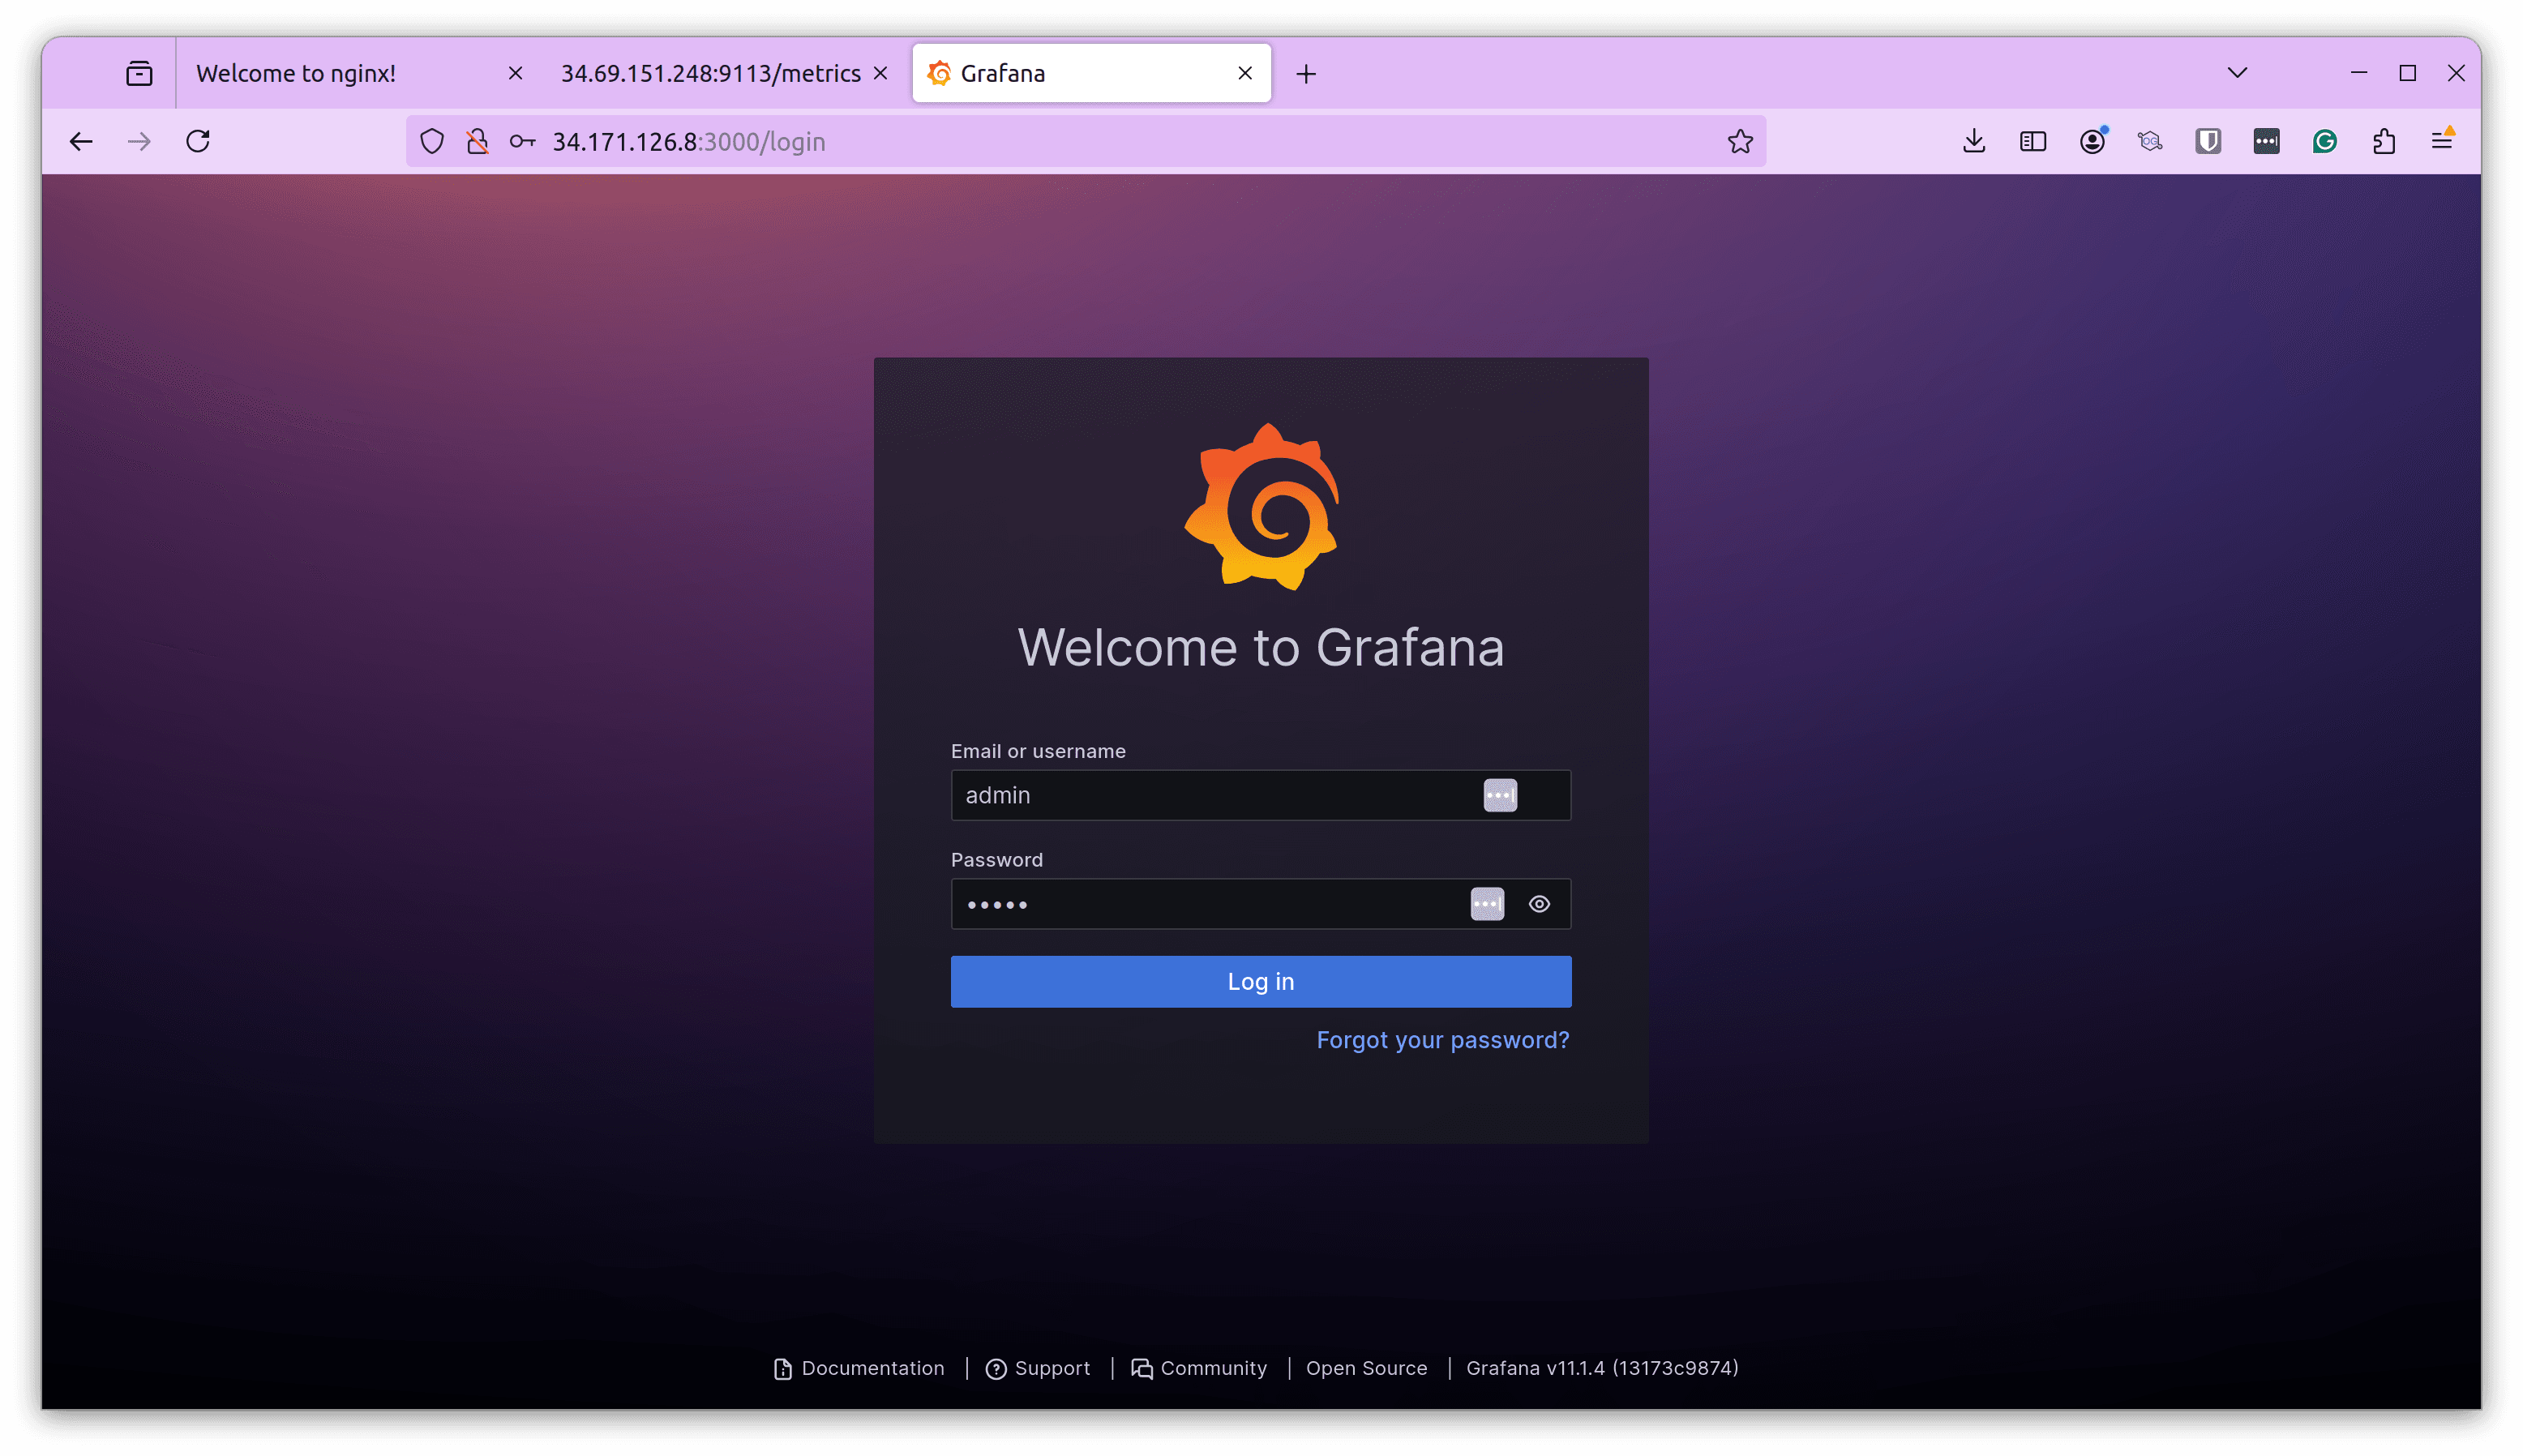This screenshot has height=1456, width=2523.
Task: Open the Community footer link
Action: [1199, 1368]
